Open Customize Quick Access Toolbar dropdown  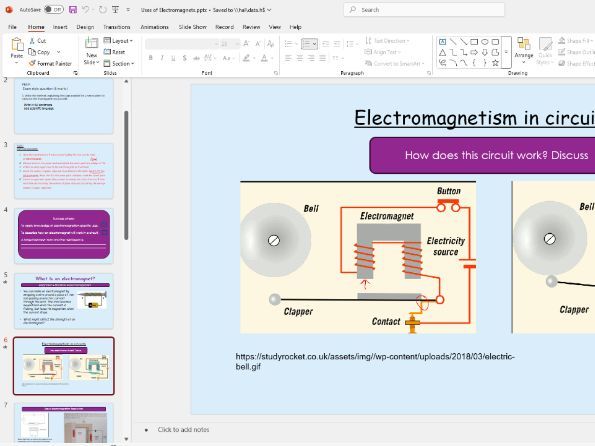pos(128,9)
